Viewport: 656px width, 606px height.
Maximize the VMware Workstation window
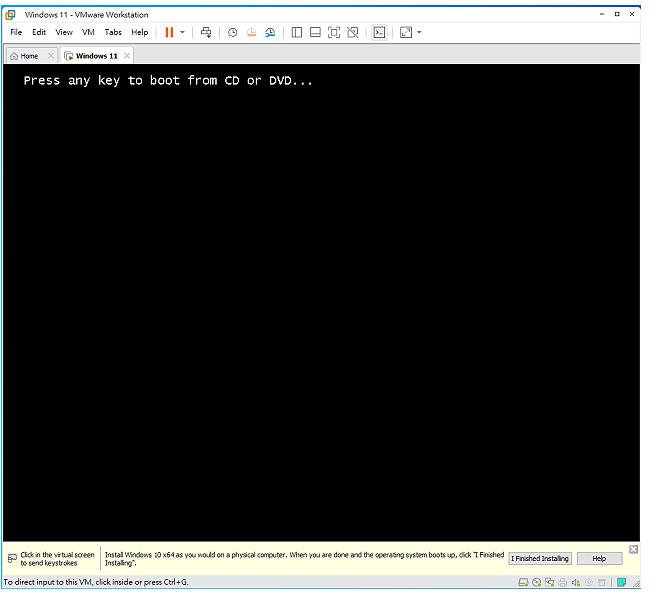click(x=617, y=14)
